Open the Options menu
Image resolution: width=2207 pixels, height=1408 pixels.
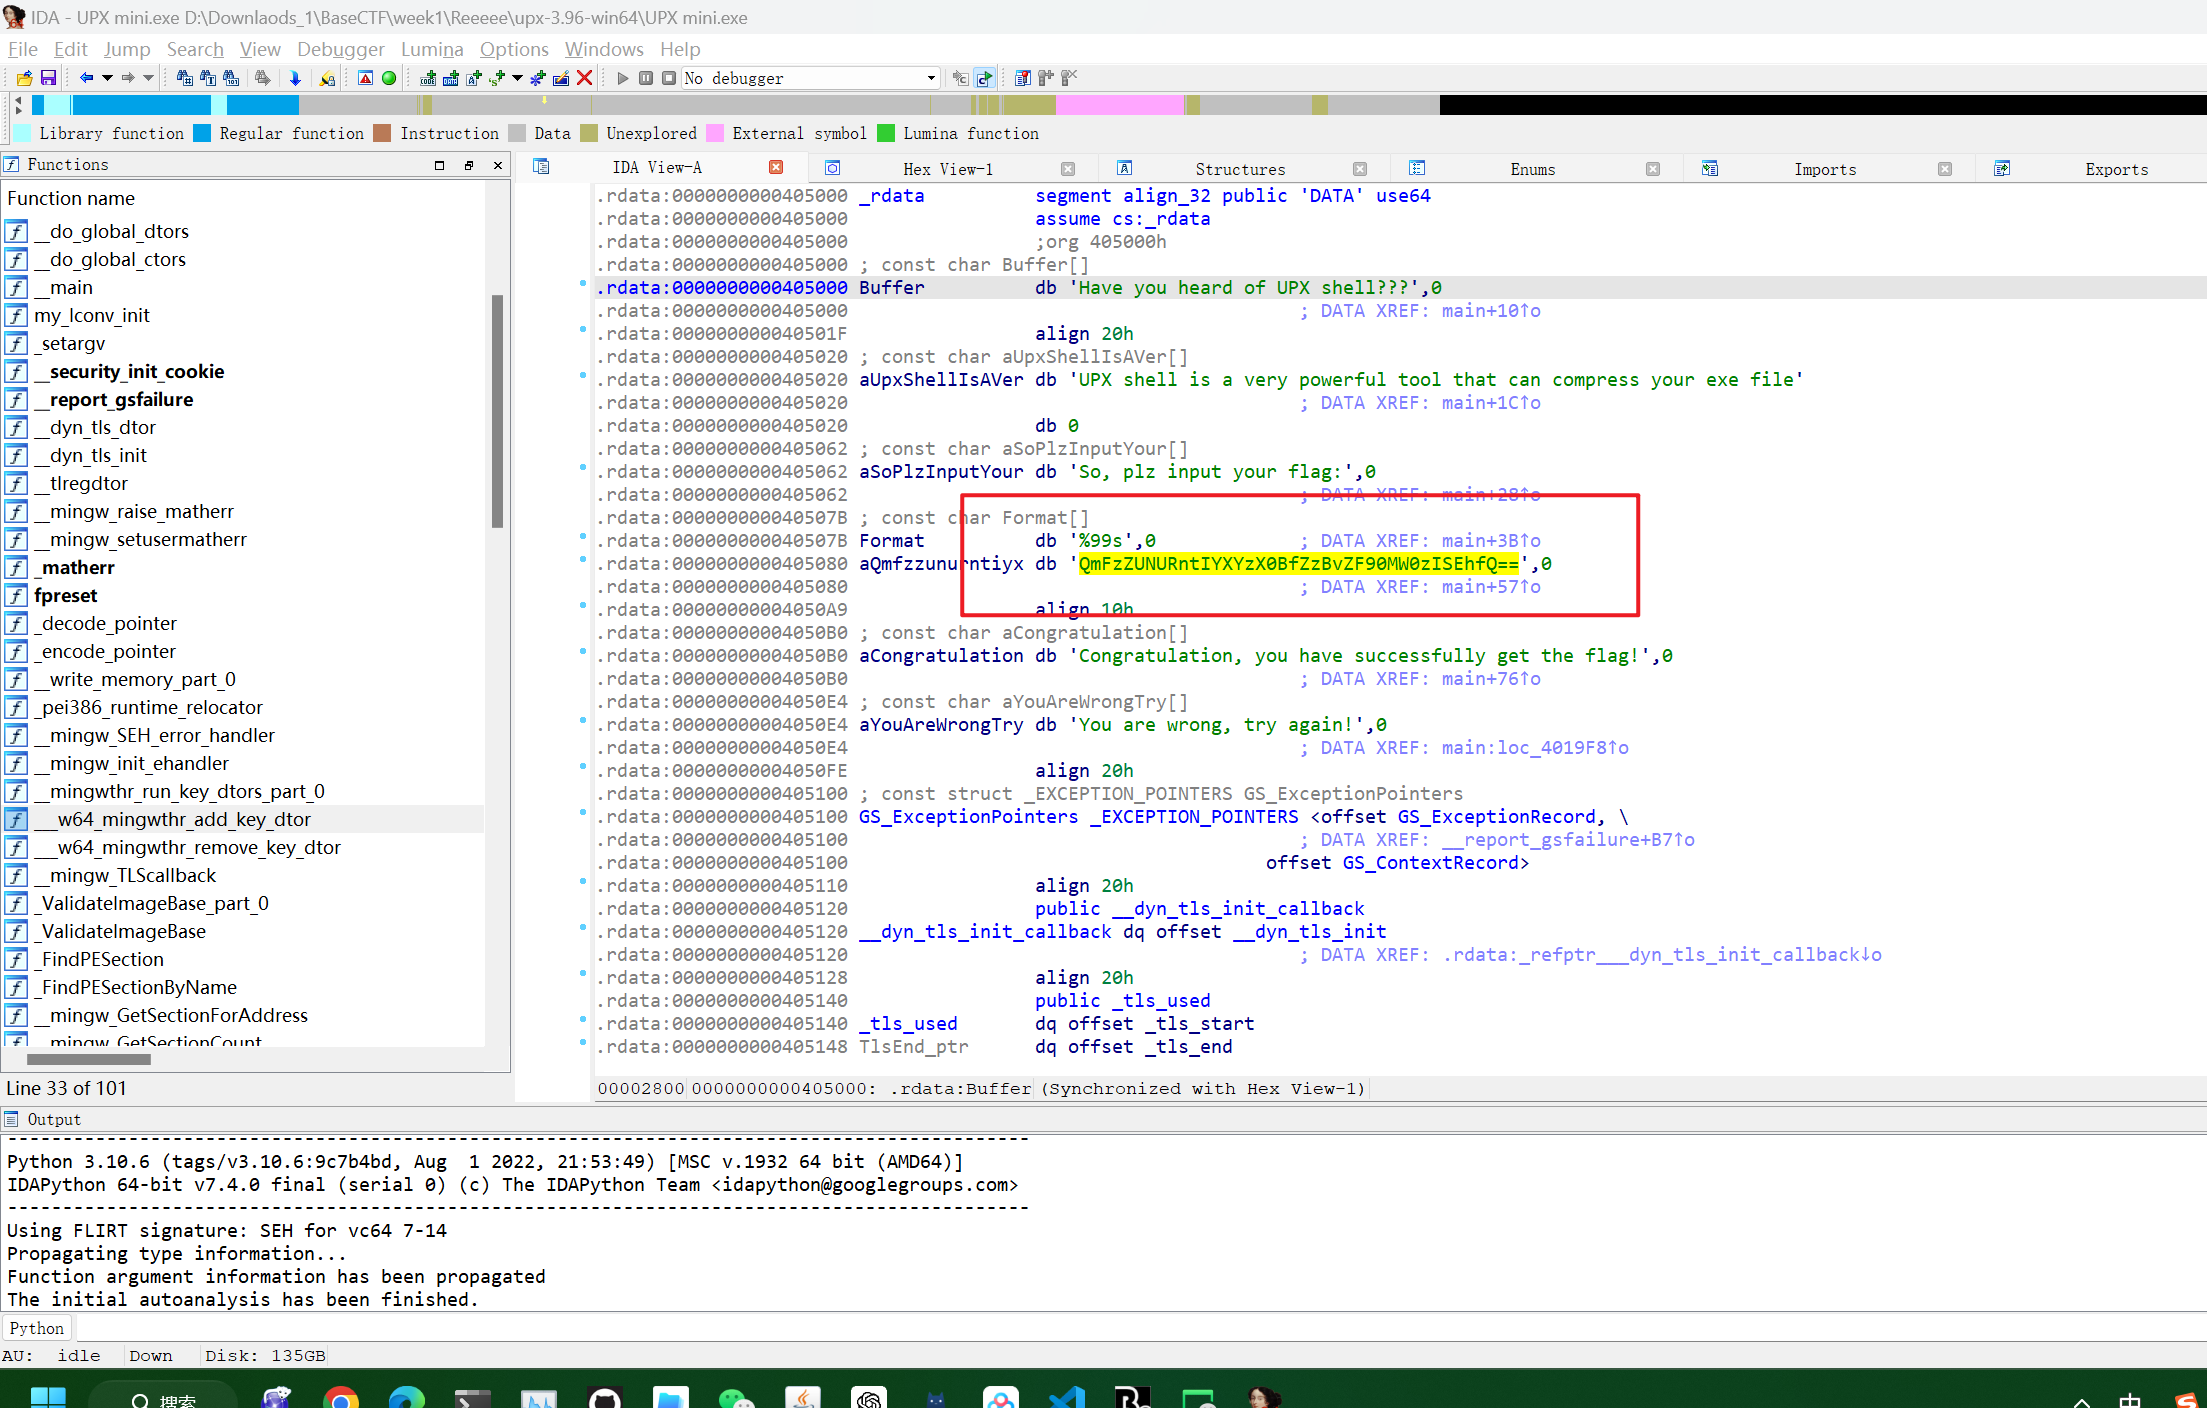point(514,49)
